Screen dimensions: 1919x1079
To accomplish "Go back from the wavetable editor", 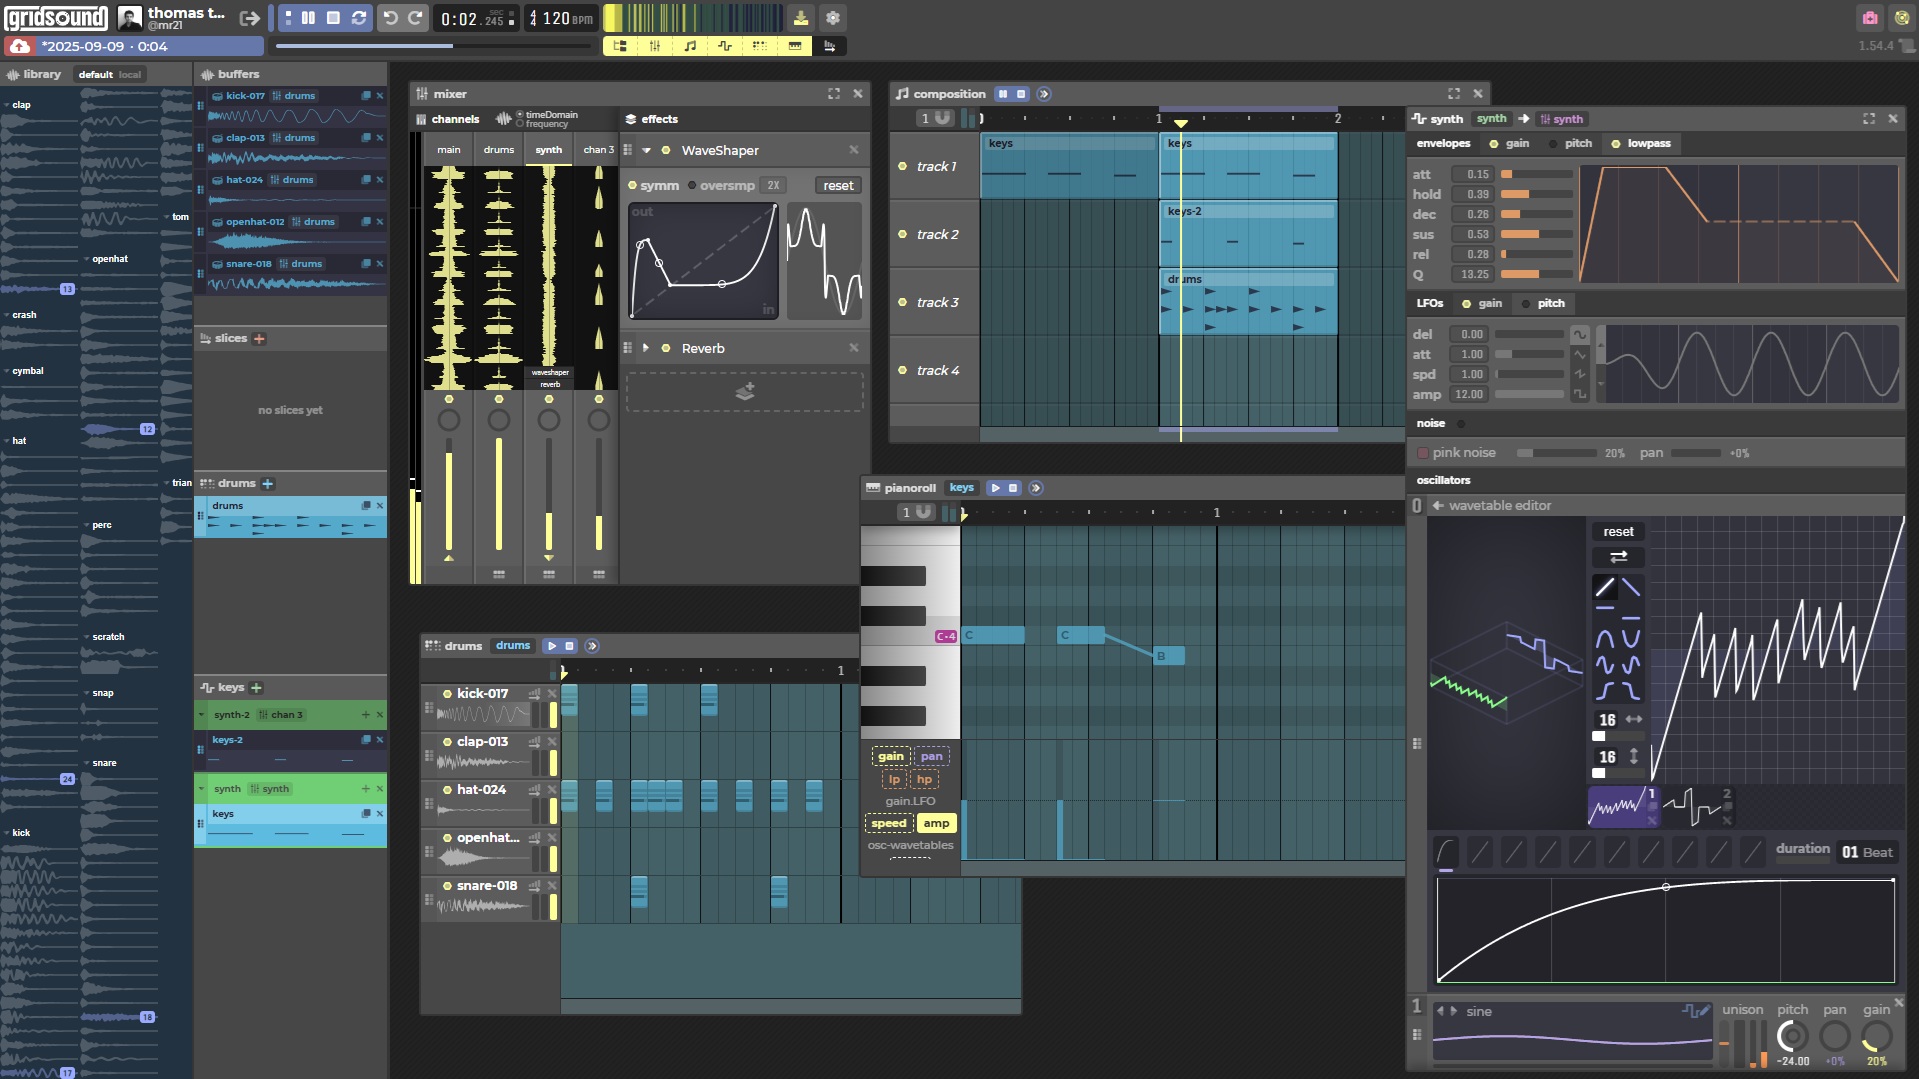I will 1438,506.
